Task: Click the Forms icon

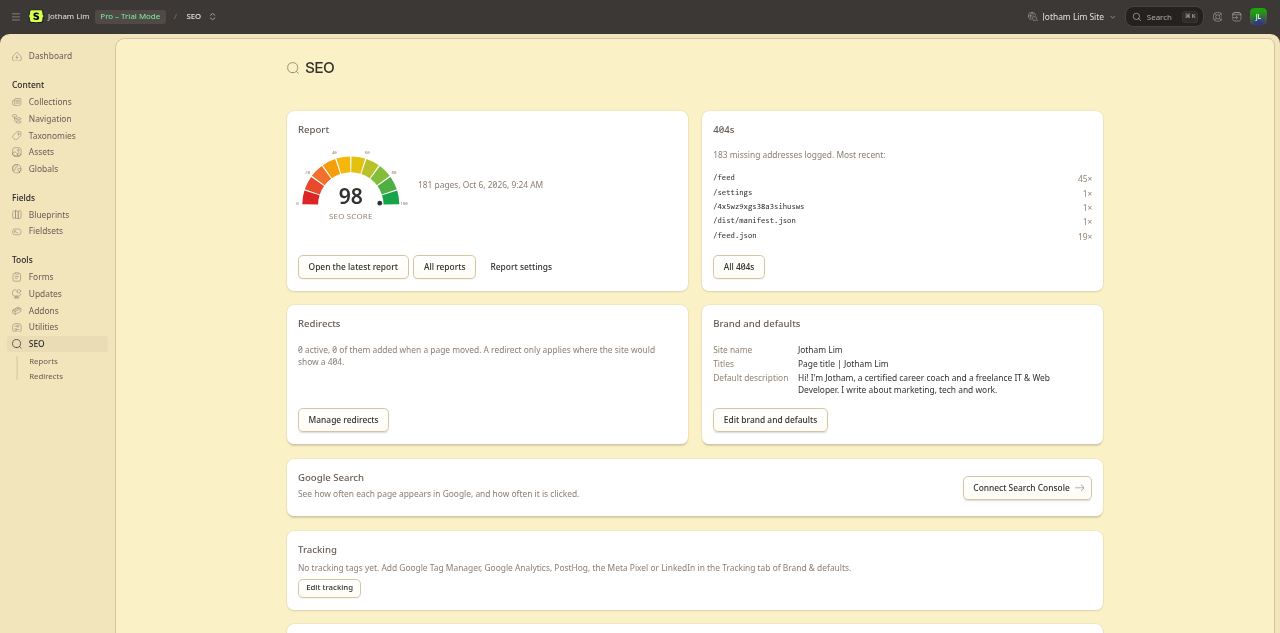Action: [17, 277]
